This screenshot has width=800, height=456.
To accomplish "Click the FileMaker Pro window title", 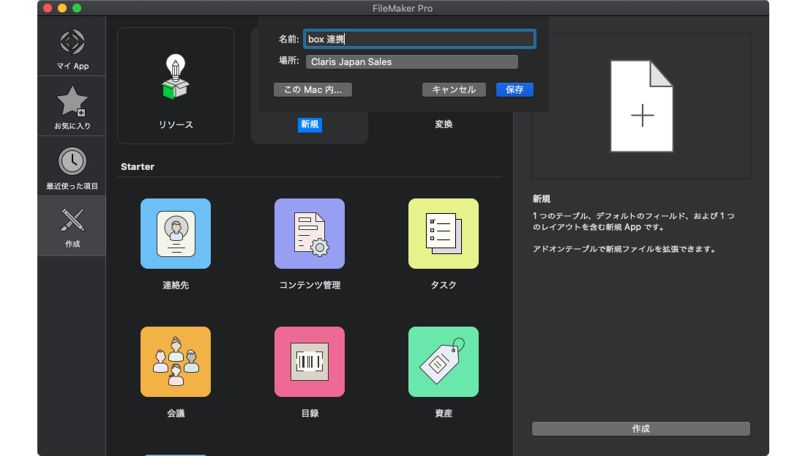I will [x=403, y=8].
